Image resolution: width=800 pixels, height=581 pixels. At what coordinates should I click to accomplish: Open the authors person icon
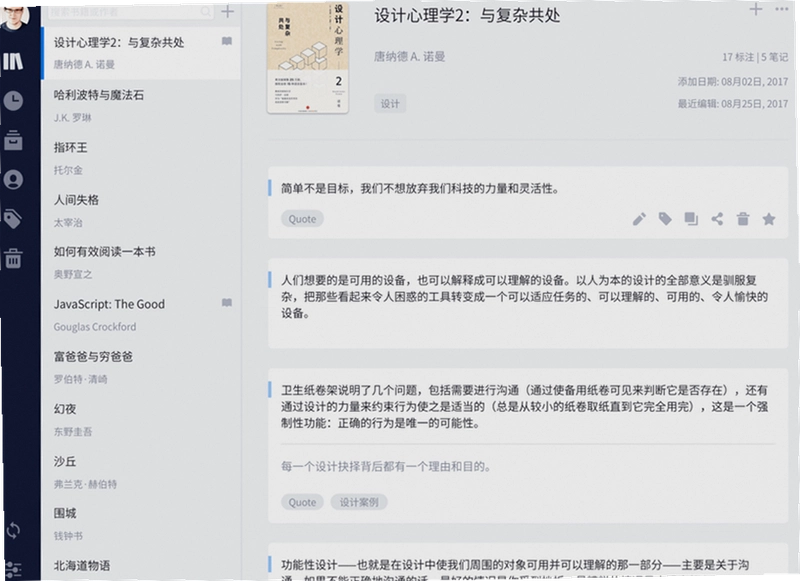(13, 180)
